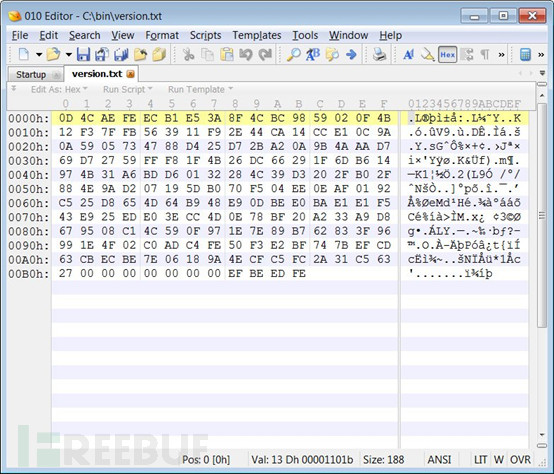Click the Pos: 0 [0h] status entry
The image size is (554, 474).
tap(206, 460)
